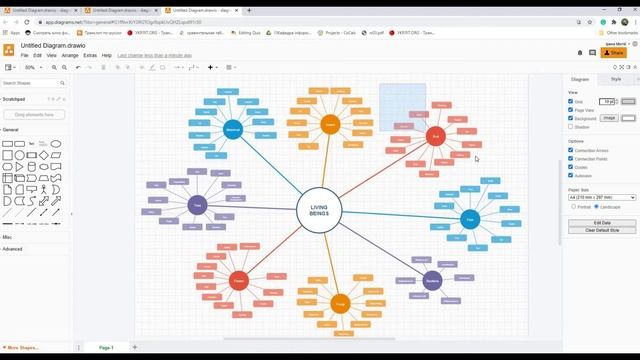This screenshot has height=360, width=640.
Task: Expand the Advanced shapes section
Action: point(12,249)
